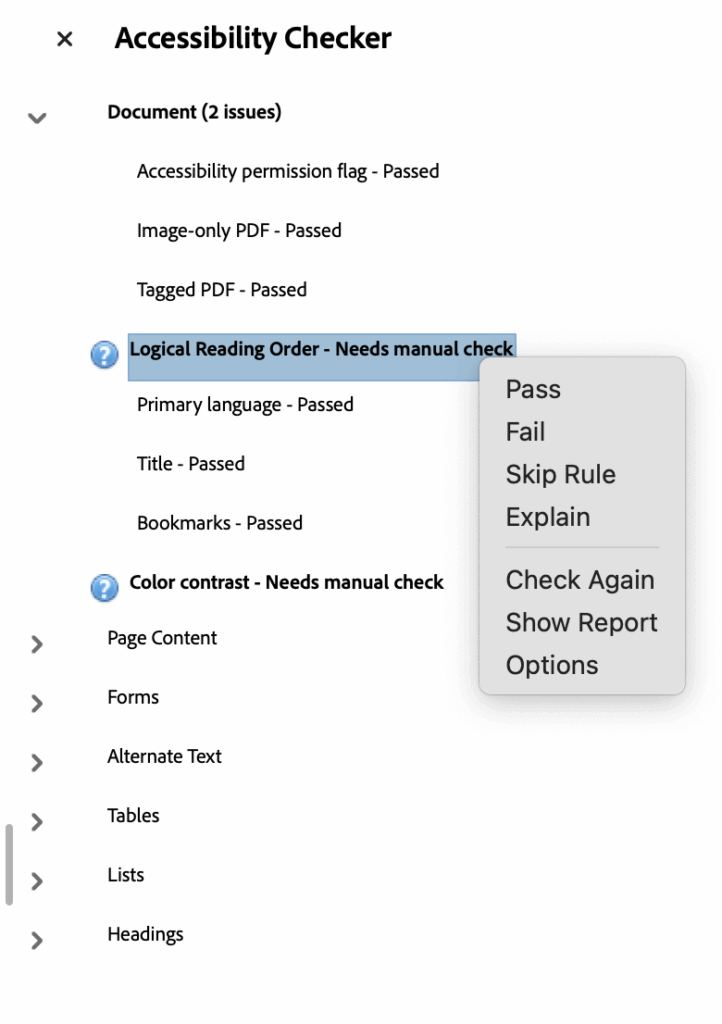Select Pass from the context menu
The height and width of the screenshot is (1024, 722).
tap(533, 389)
